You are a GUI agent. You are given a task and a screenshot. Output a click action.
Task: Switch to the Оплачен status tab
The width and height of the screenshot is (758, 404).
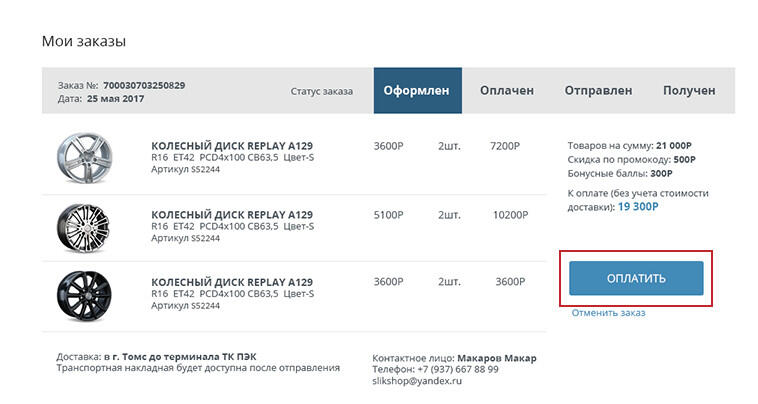(x=506, y=91)
